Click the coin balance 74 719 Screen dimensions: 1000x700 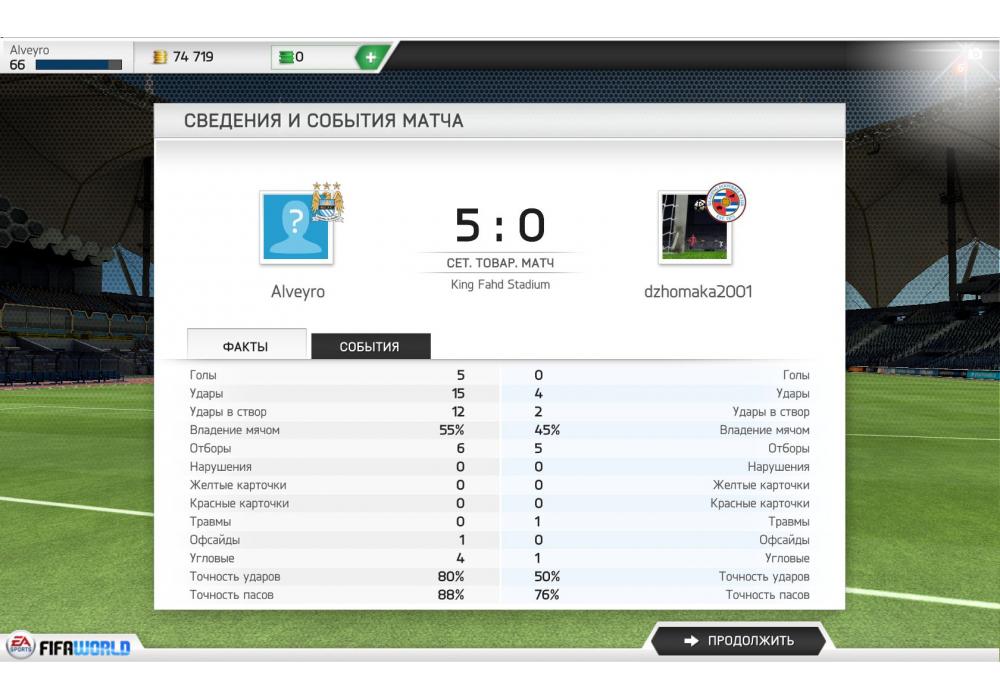pos(193,57)
